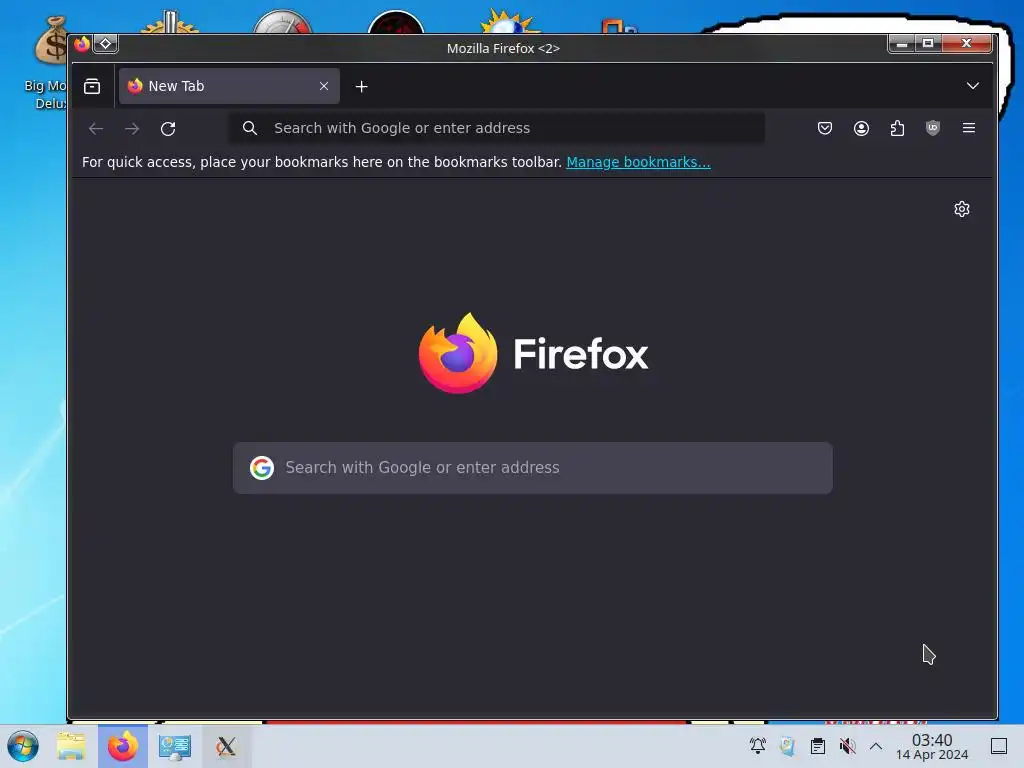
Task: Click the center Google search box
Action: point(532,468)
